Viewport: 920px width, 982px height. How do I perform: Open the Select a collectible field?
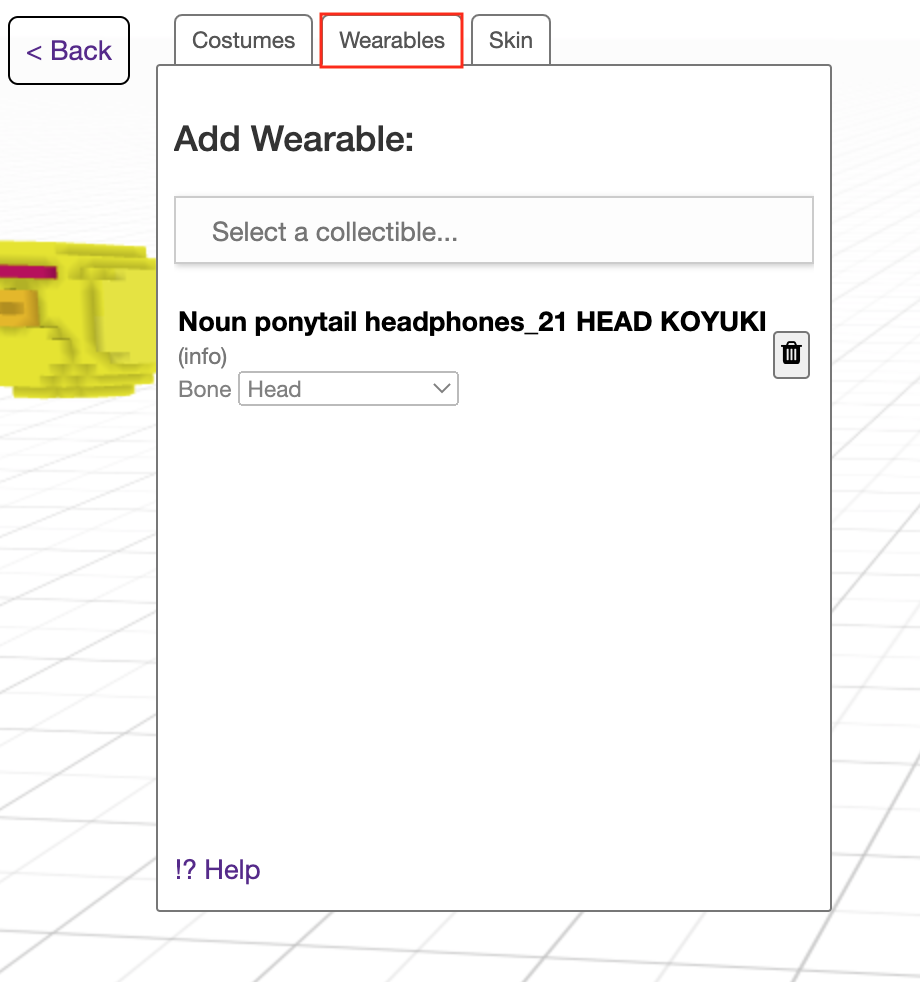coord(494,230)
